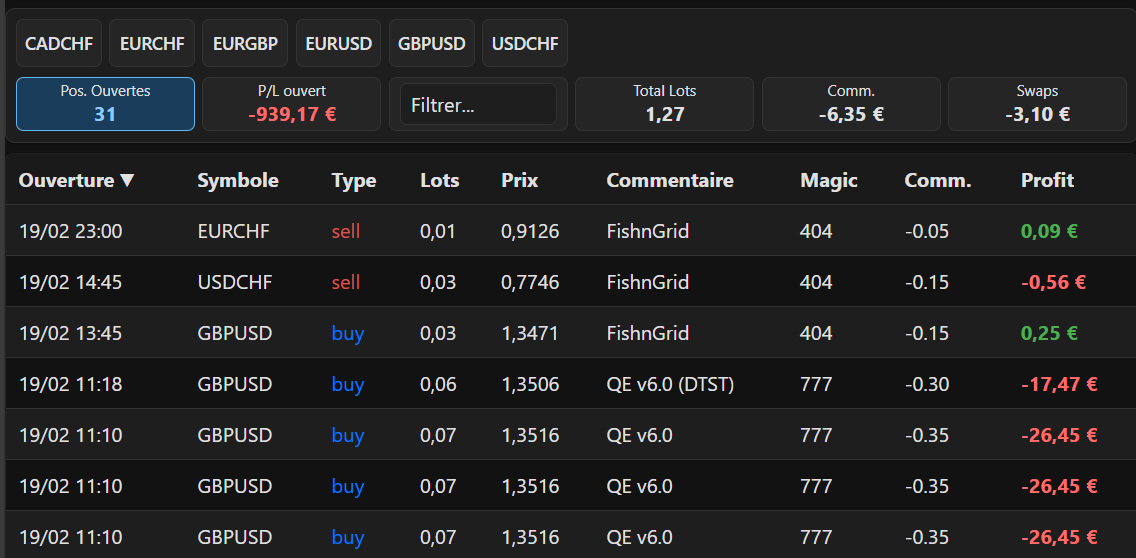This screenshot has height=558, width=1136.
Task: Open the Pos. Ouvertes tab
Action: tap(105, 104)
